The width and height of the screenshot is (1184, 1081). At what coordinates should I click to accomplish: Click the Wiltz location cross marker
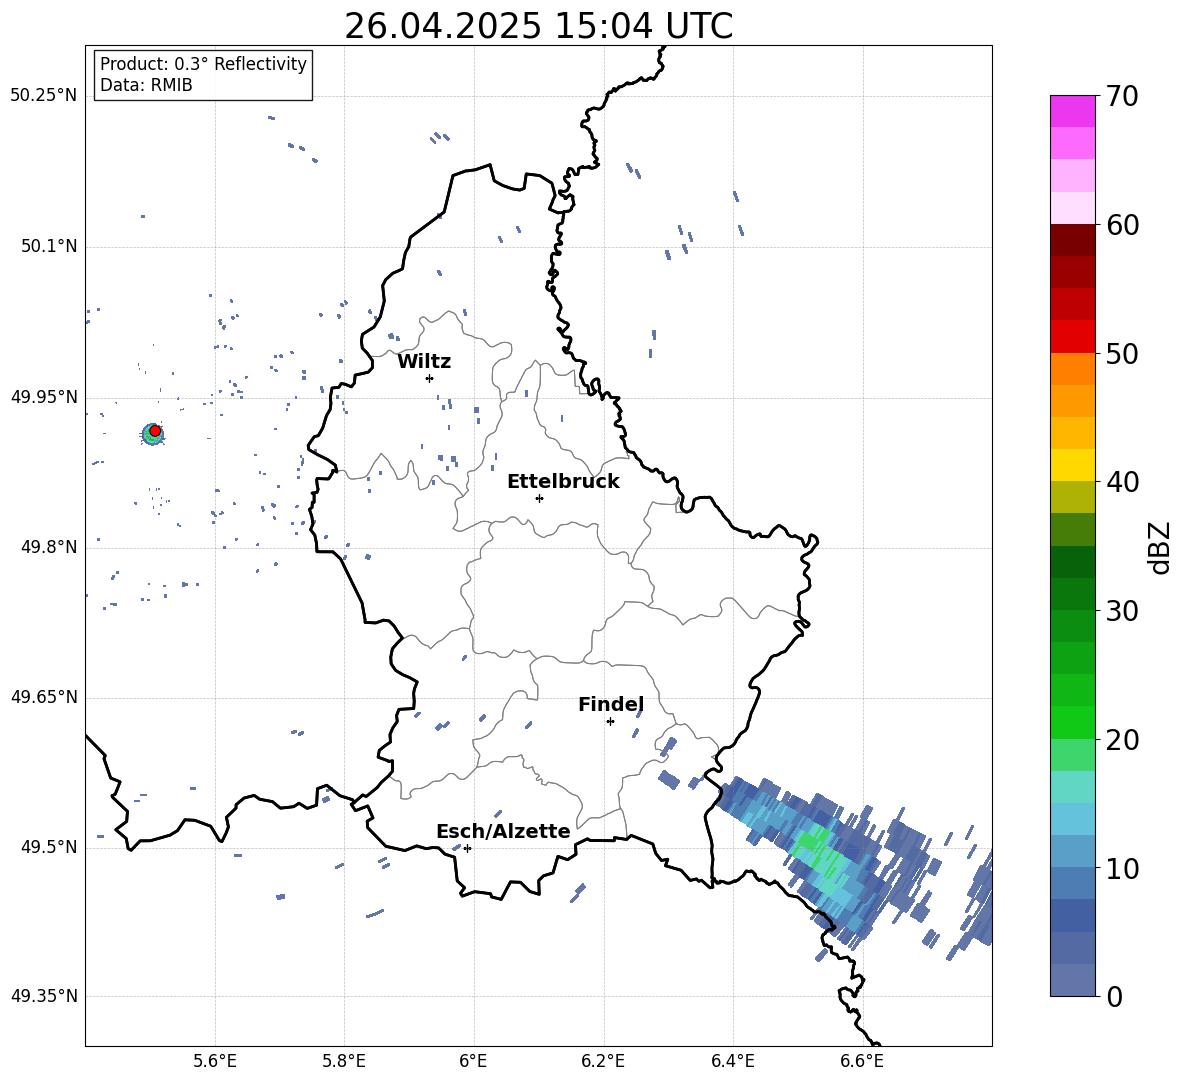[x=430, y=378]
